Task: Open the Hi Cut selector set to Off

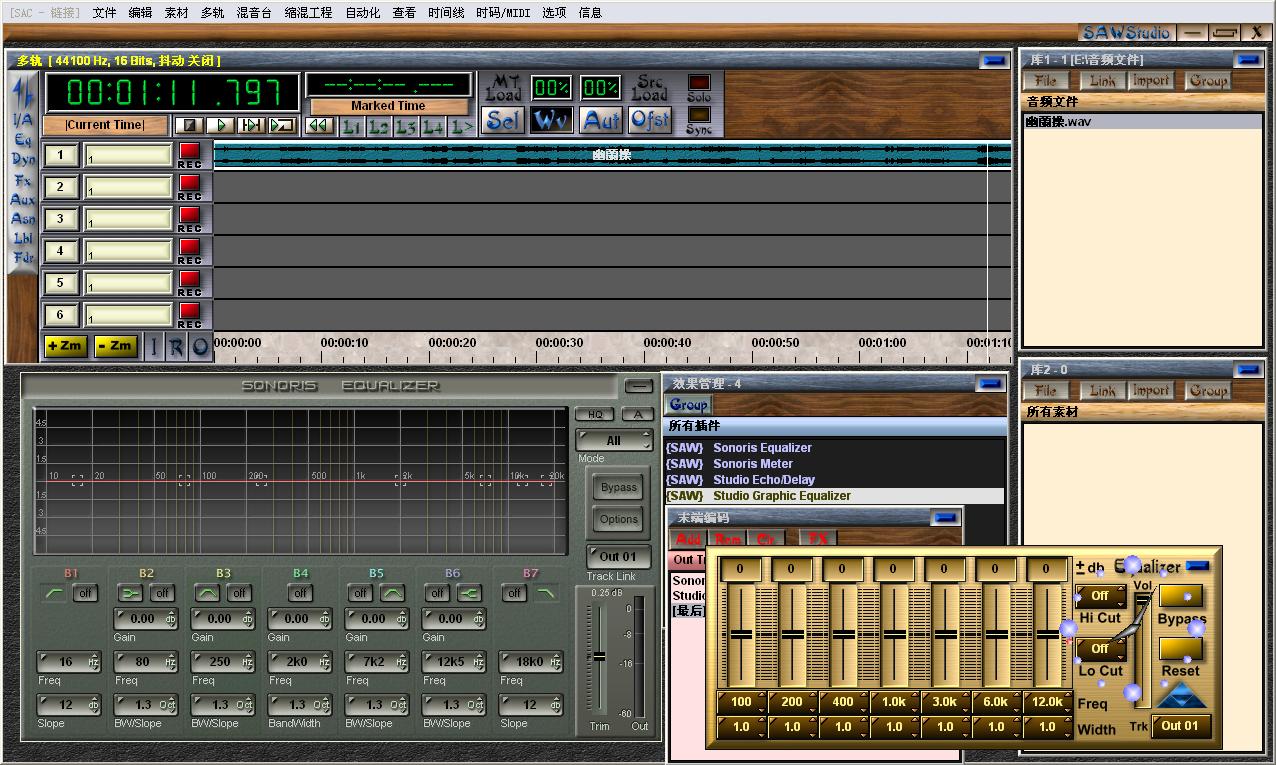Action: [1100, 596]
